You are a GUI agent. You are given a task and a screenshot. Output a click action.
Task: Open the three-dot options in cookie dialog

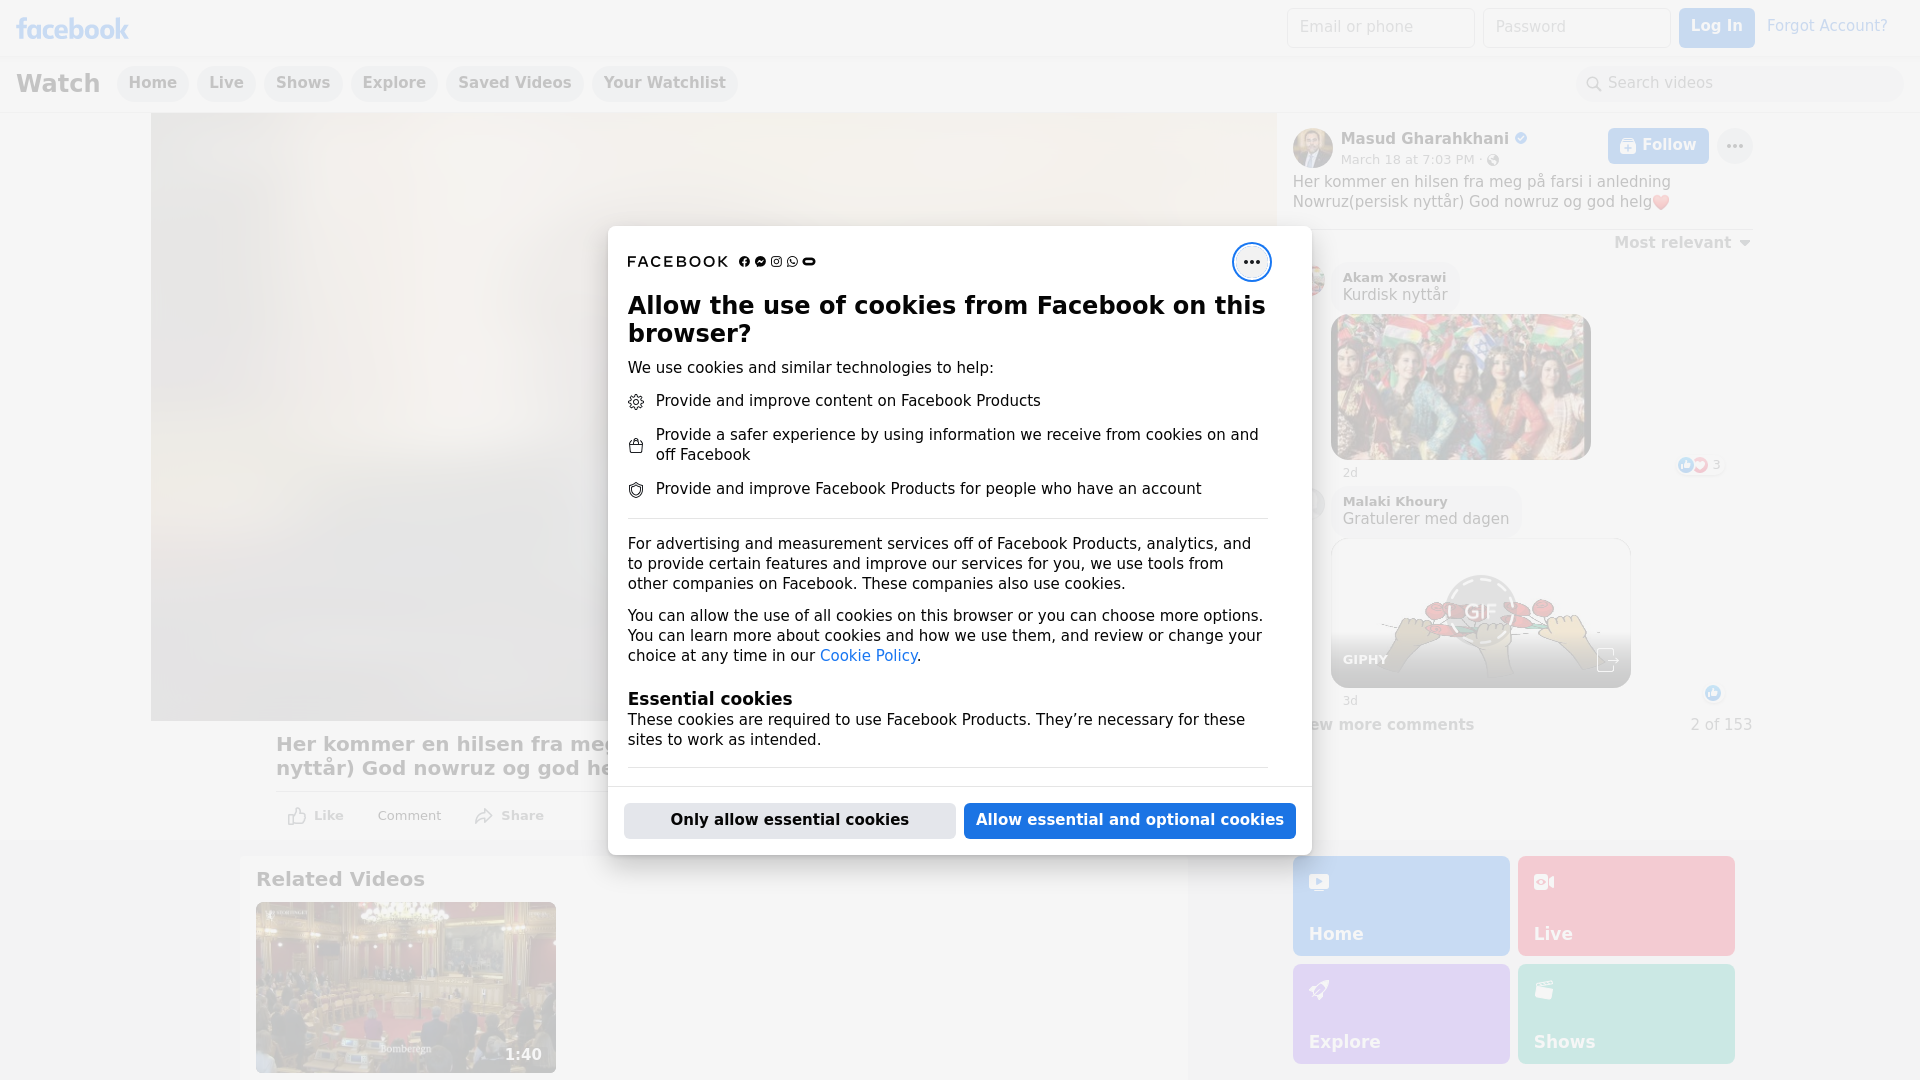pos(1251,262)
